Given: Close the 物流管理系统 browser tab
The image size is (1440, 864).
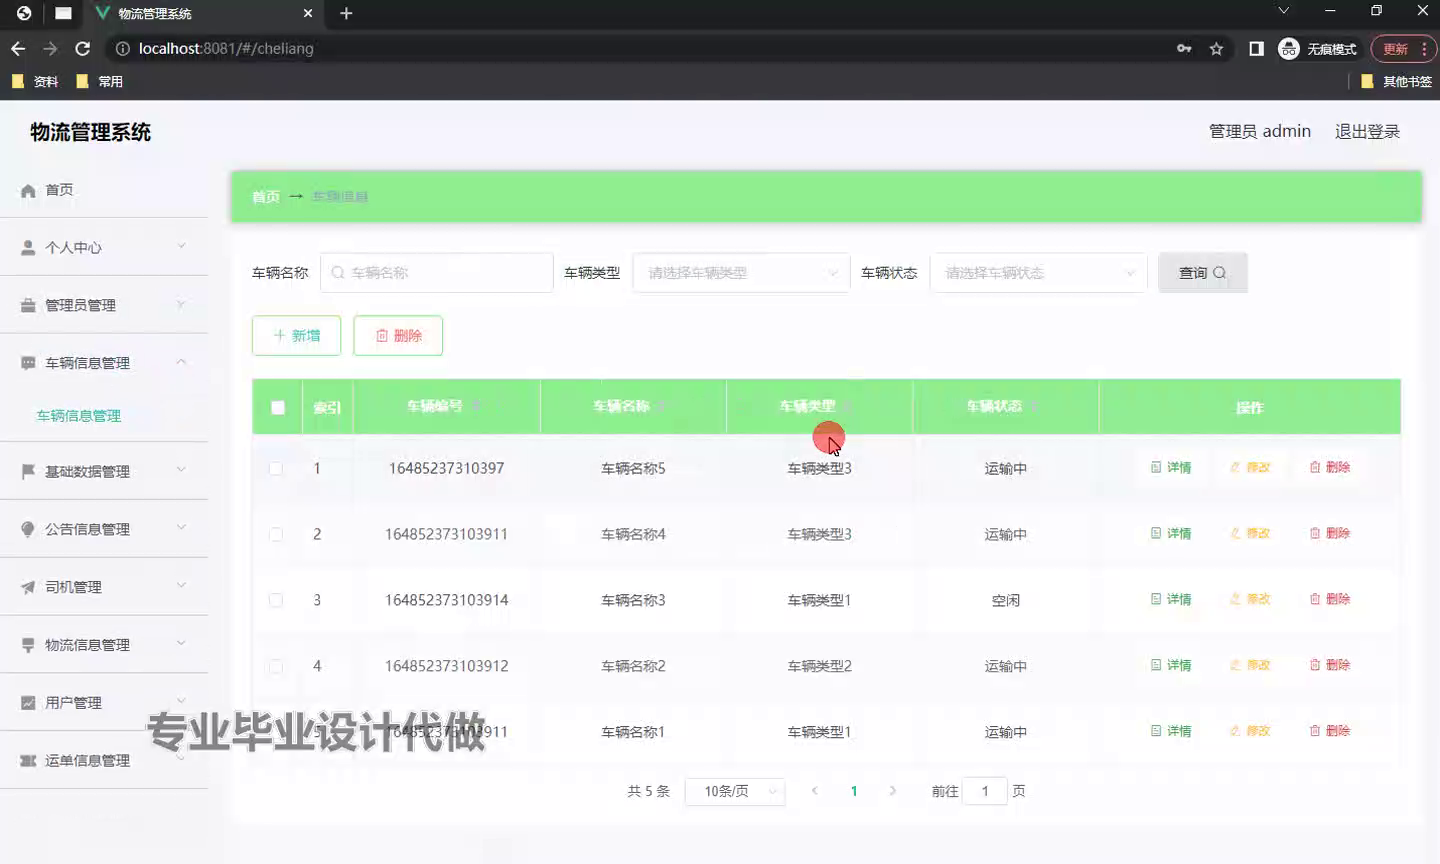Looking at the screenshot, I should [x=308, y=13].
